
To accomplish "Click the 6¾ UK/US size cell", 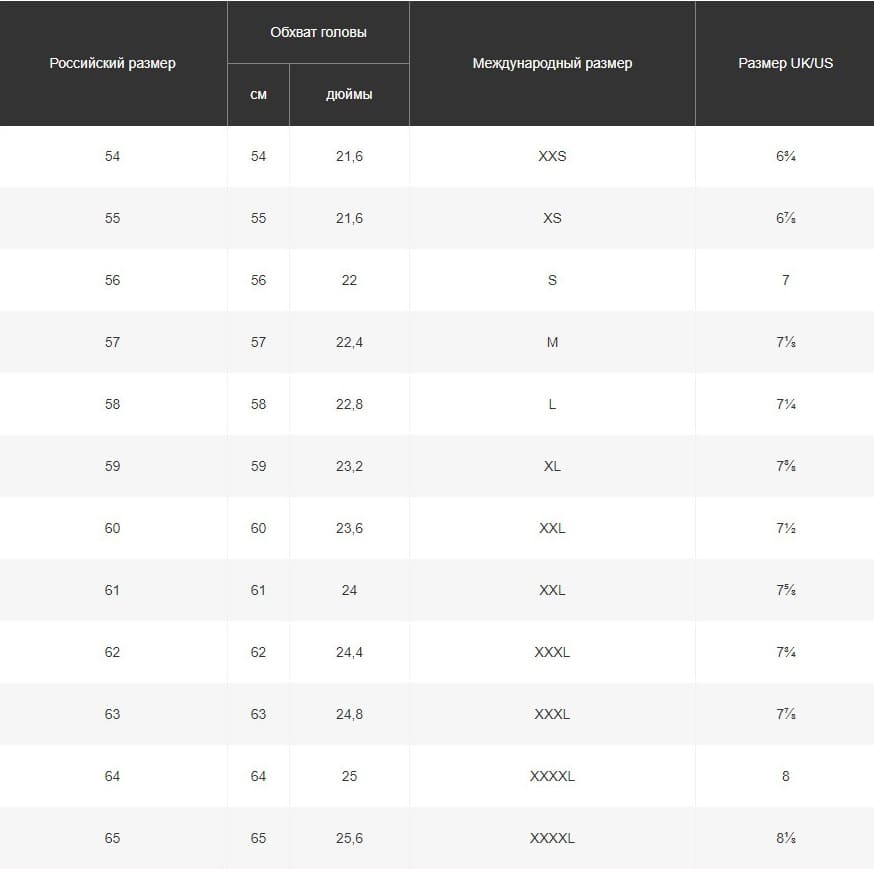I will click(785, 156).
